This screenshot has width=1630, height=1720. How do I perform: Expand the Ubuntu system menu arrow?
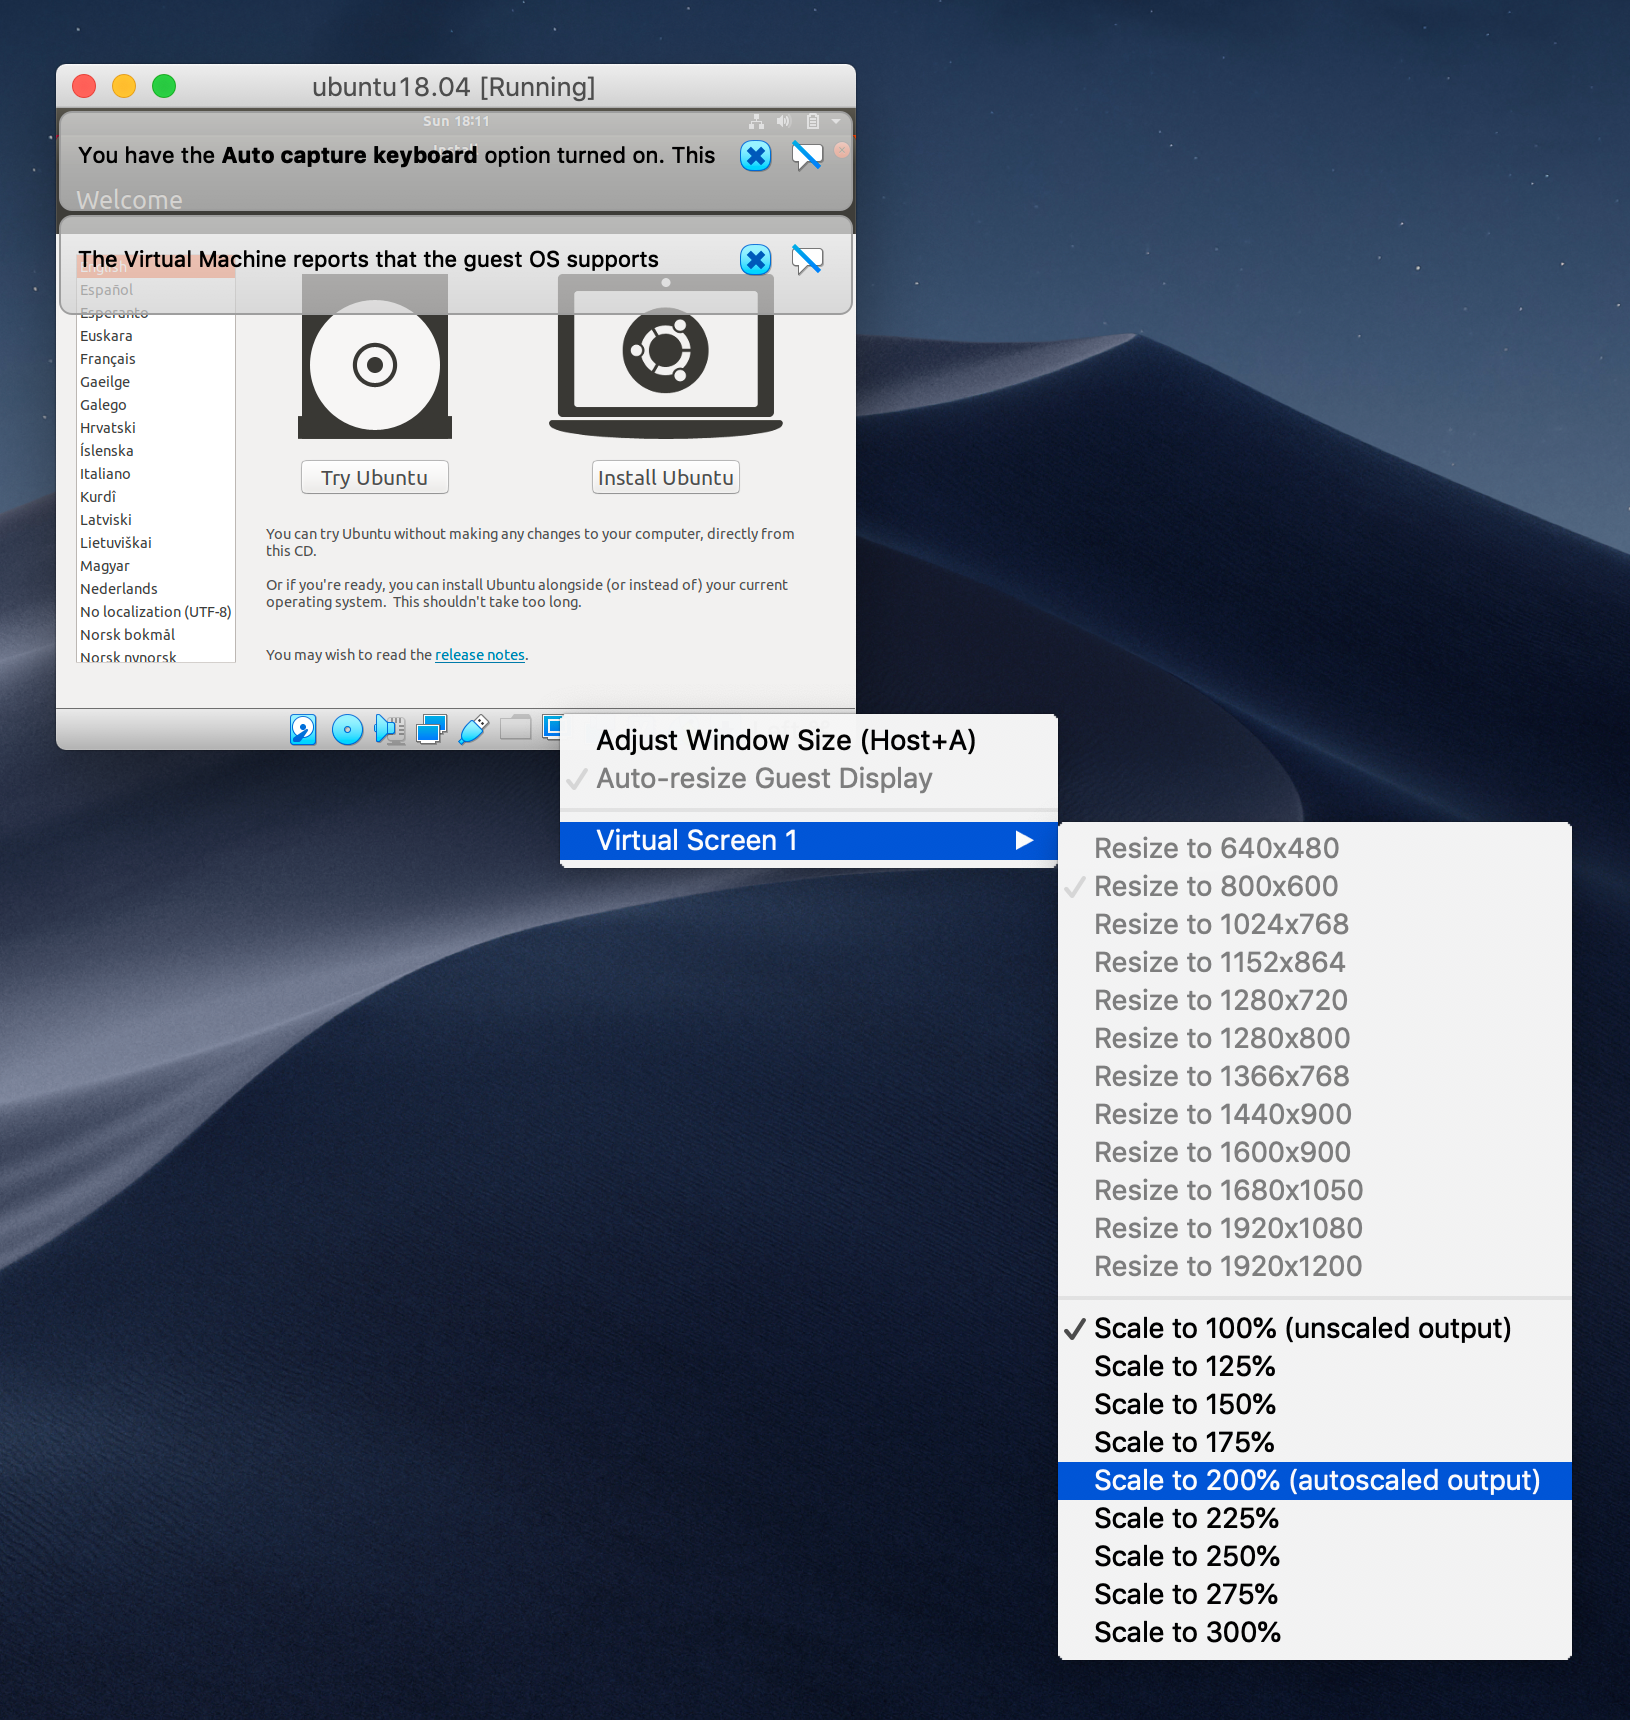[x=836, y=121]
